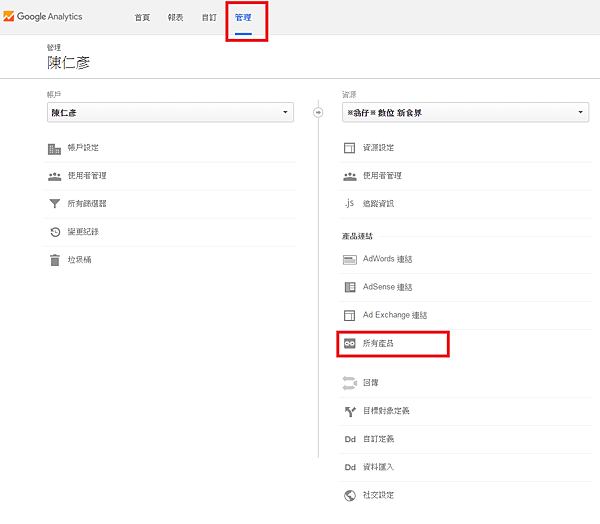This screenshot has width=600, height=524.
Task: Click the funnel filter icon
Action: click(55, 204)
